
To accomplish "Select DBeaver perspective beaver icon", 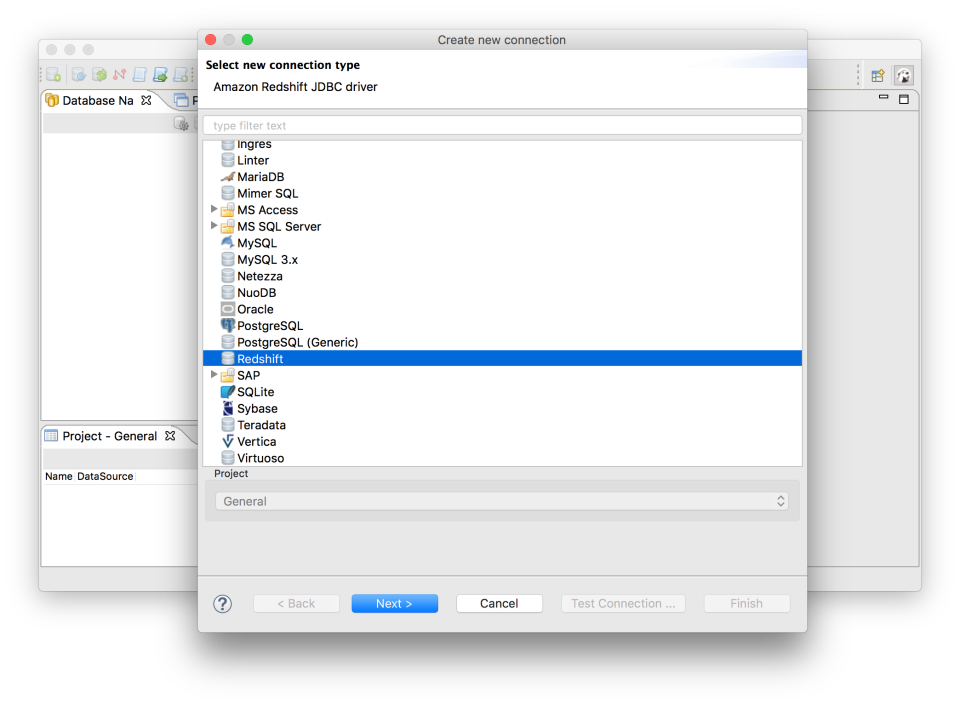I will point(904,75).
